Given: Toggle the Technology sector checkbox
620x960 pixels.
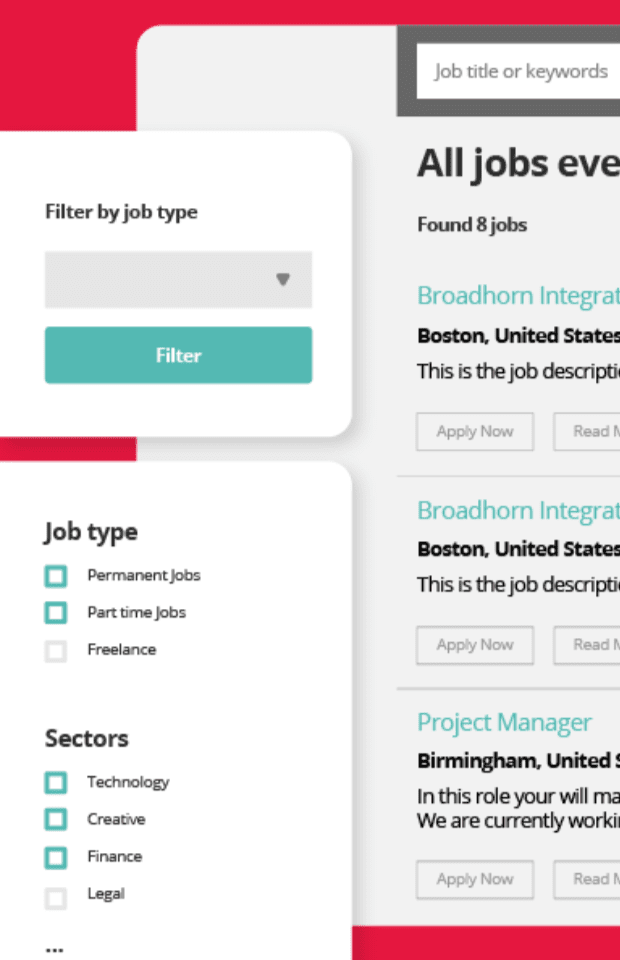Looking at the screenshot, I should [x=56, y=783].
